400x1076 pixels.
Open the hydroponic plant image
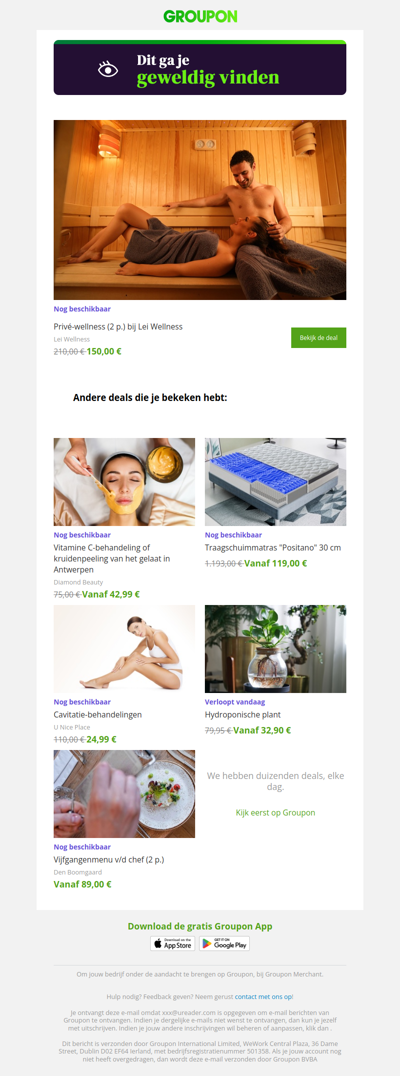click(275, 649)
